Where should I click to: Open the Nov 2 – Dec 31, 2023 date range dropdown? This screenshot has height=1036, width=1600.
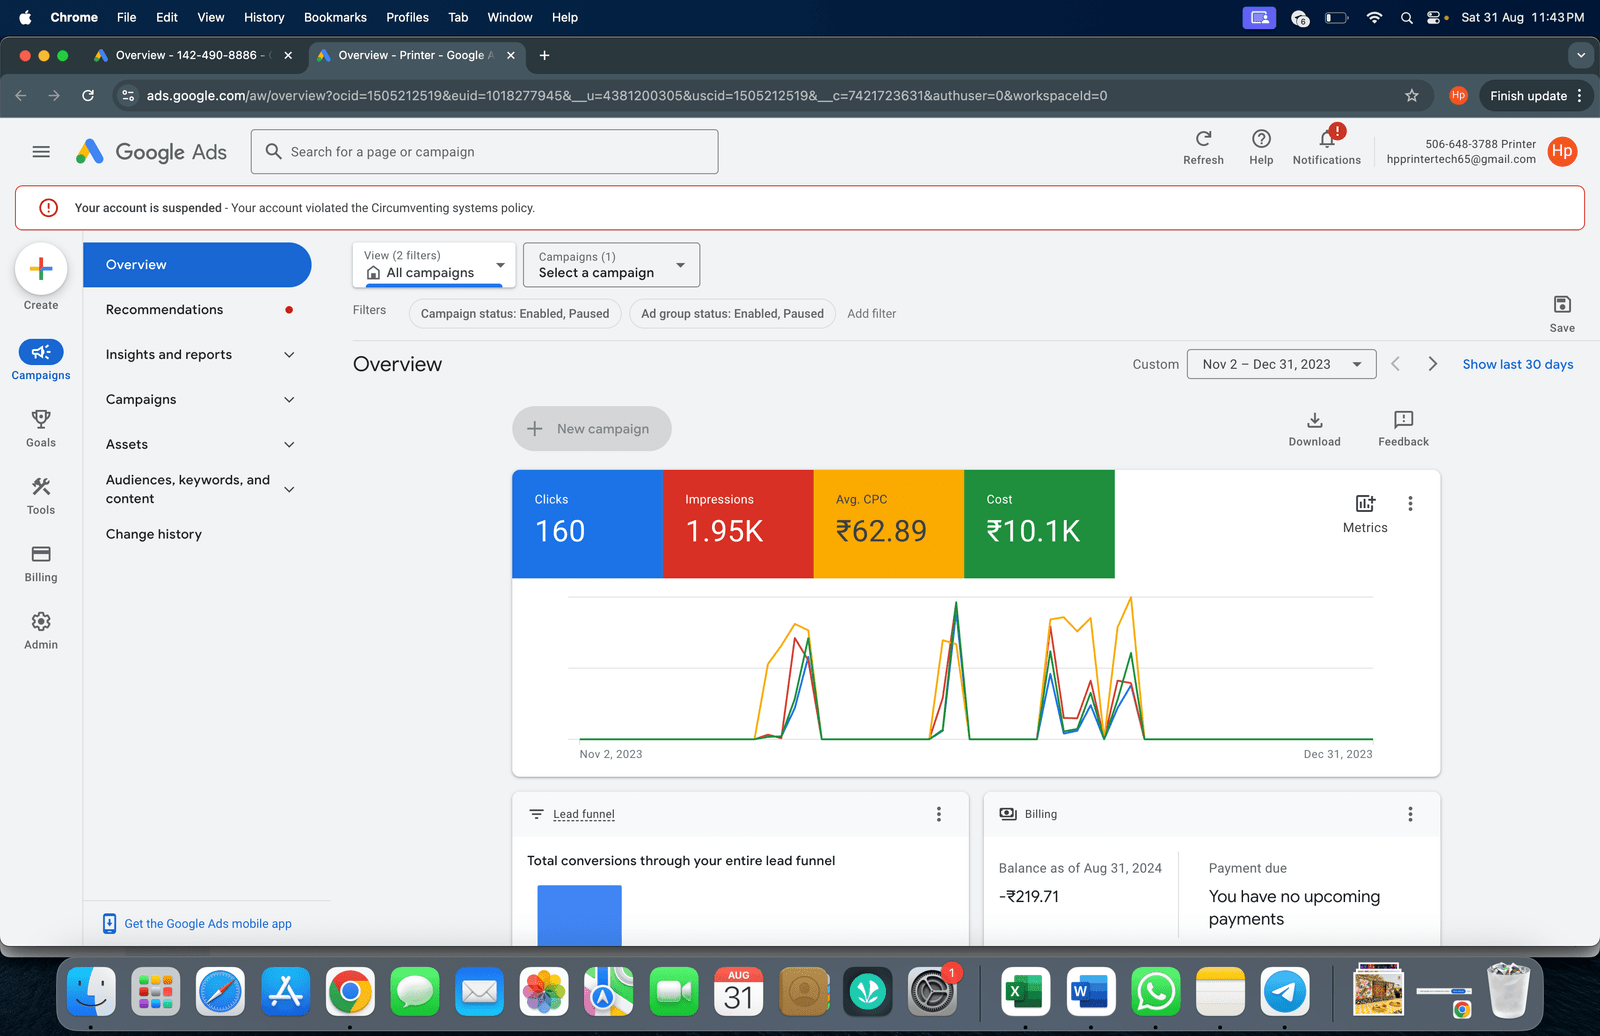pos(1281,365)
